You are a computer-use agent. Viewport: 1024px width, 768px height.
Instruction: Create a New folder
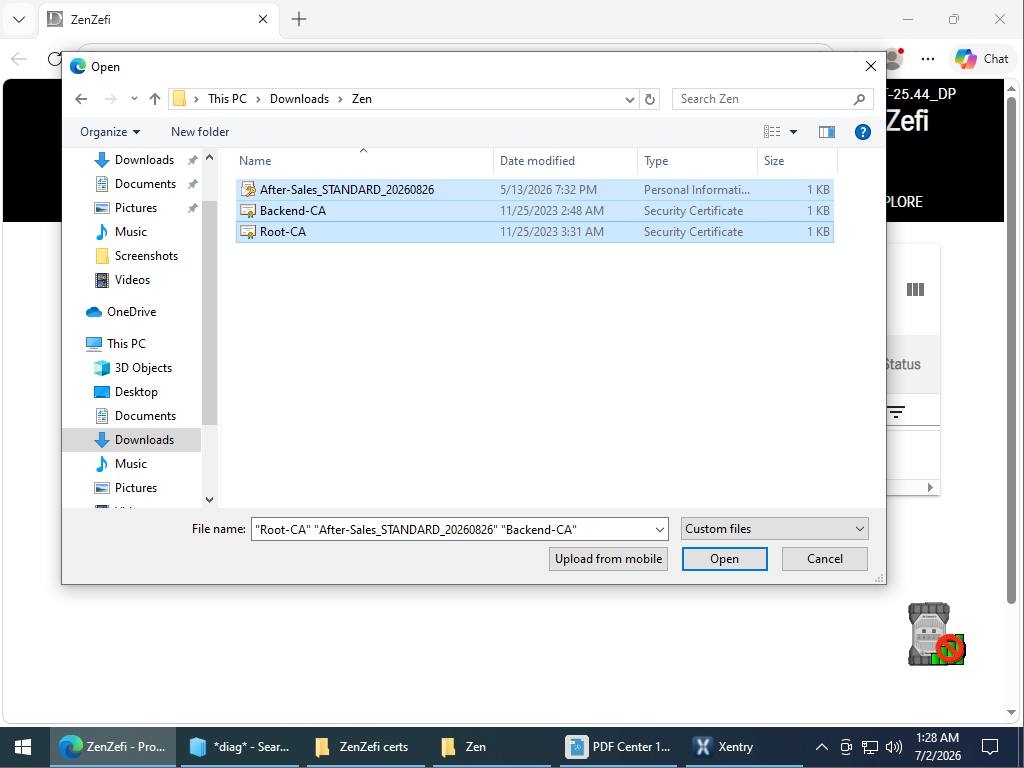[x=200, y=132]
